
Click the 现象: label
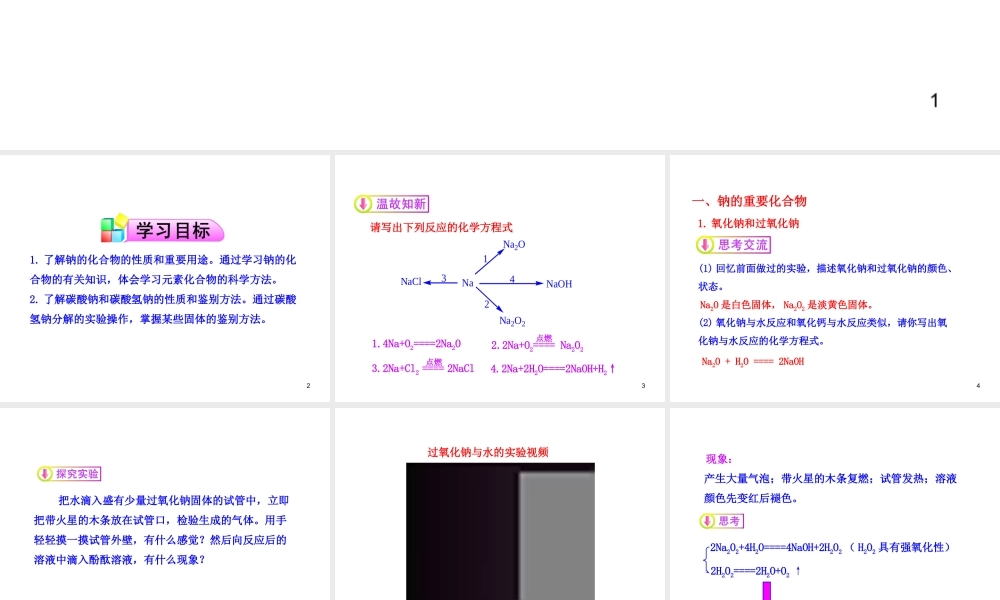coord(719,458)
